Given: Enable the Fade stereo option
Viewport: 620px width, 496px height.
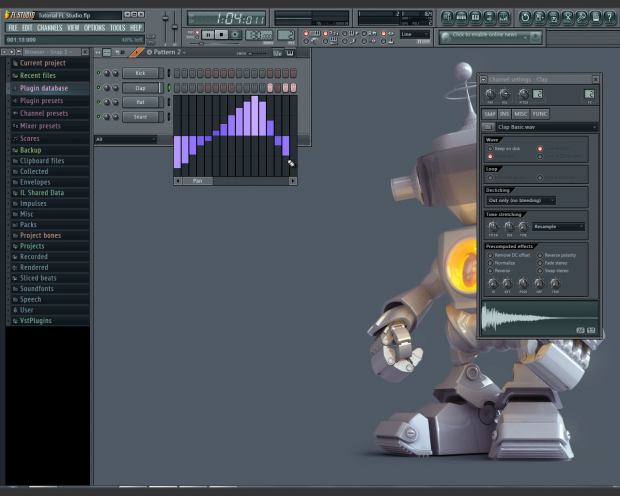Looking at the screenshot, I should click(x=540, y=263).
